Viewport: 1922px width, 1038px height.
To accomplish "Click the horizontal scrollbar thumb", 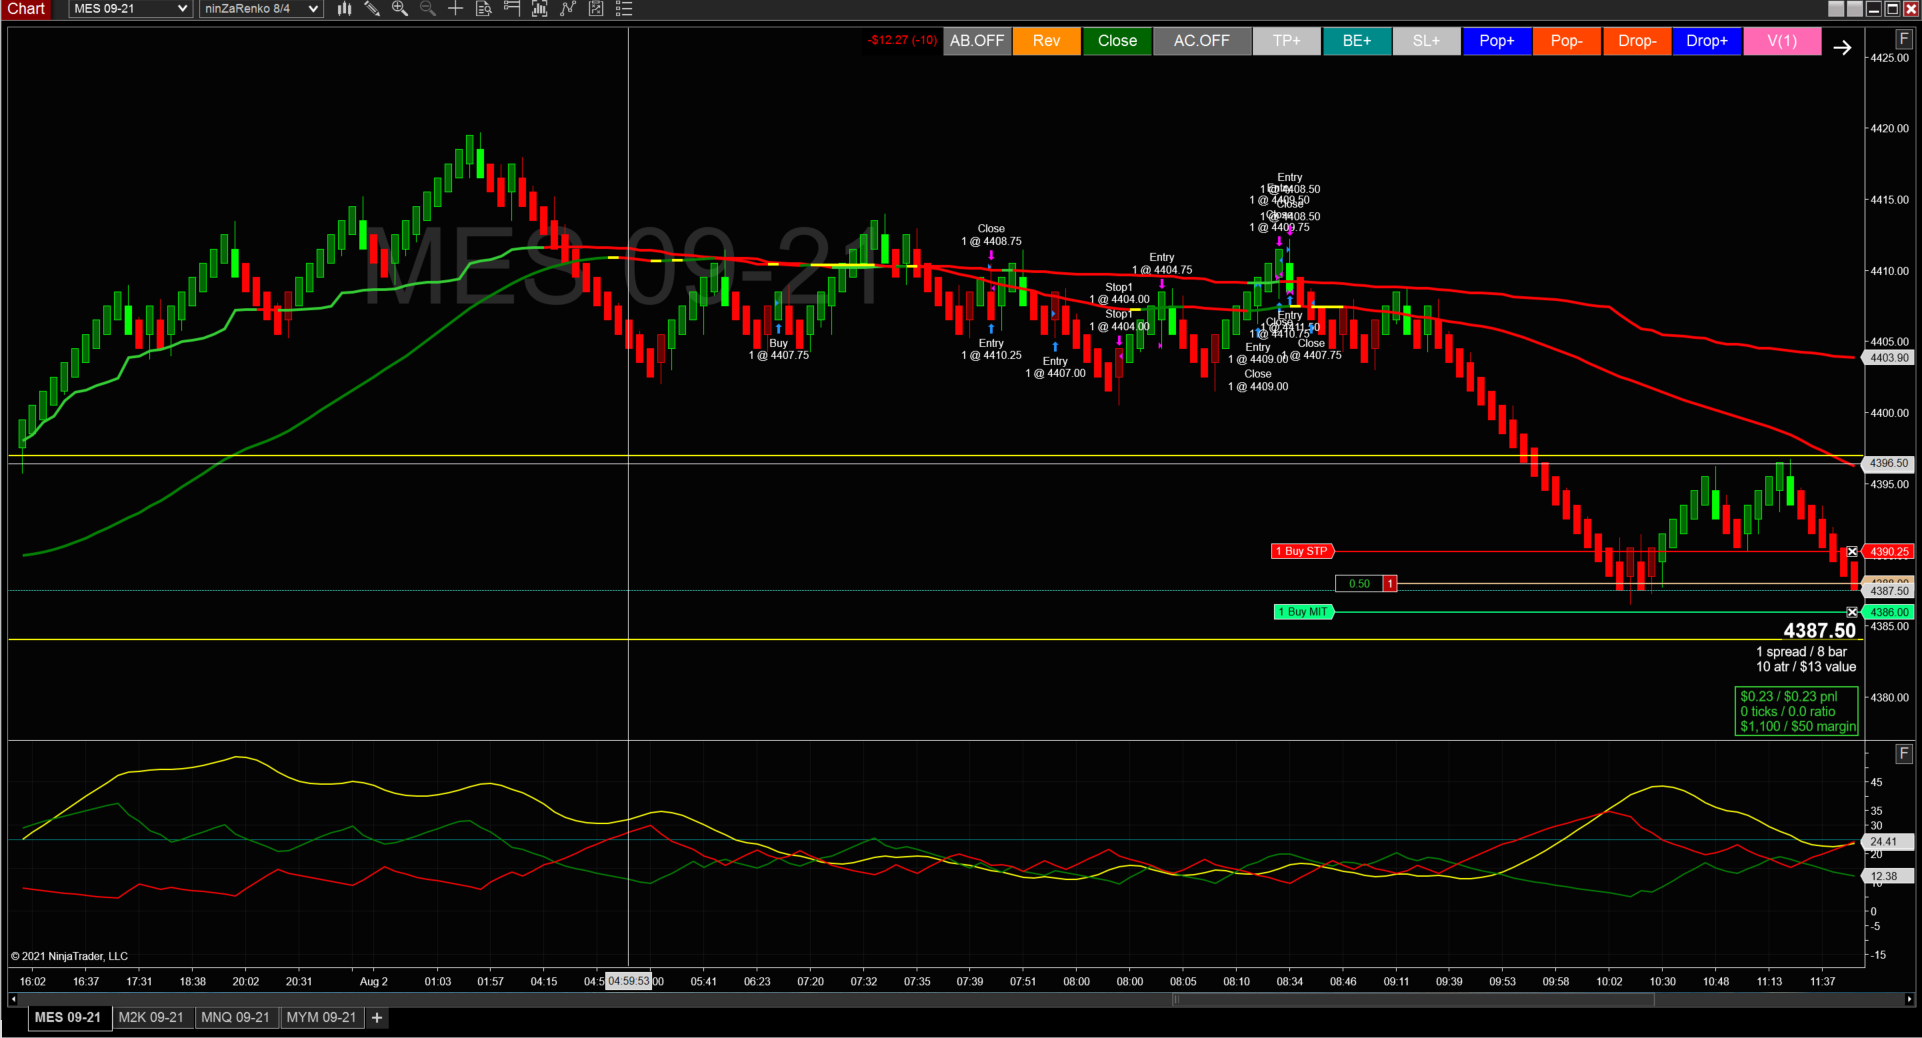I will (x=1413, y=999).
